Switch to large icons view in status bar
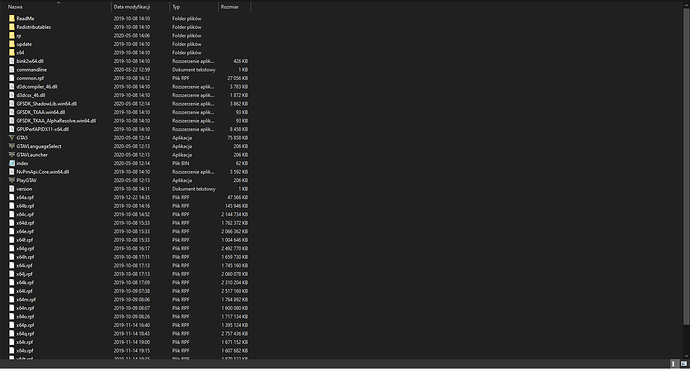 coord(684,364)
